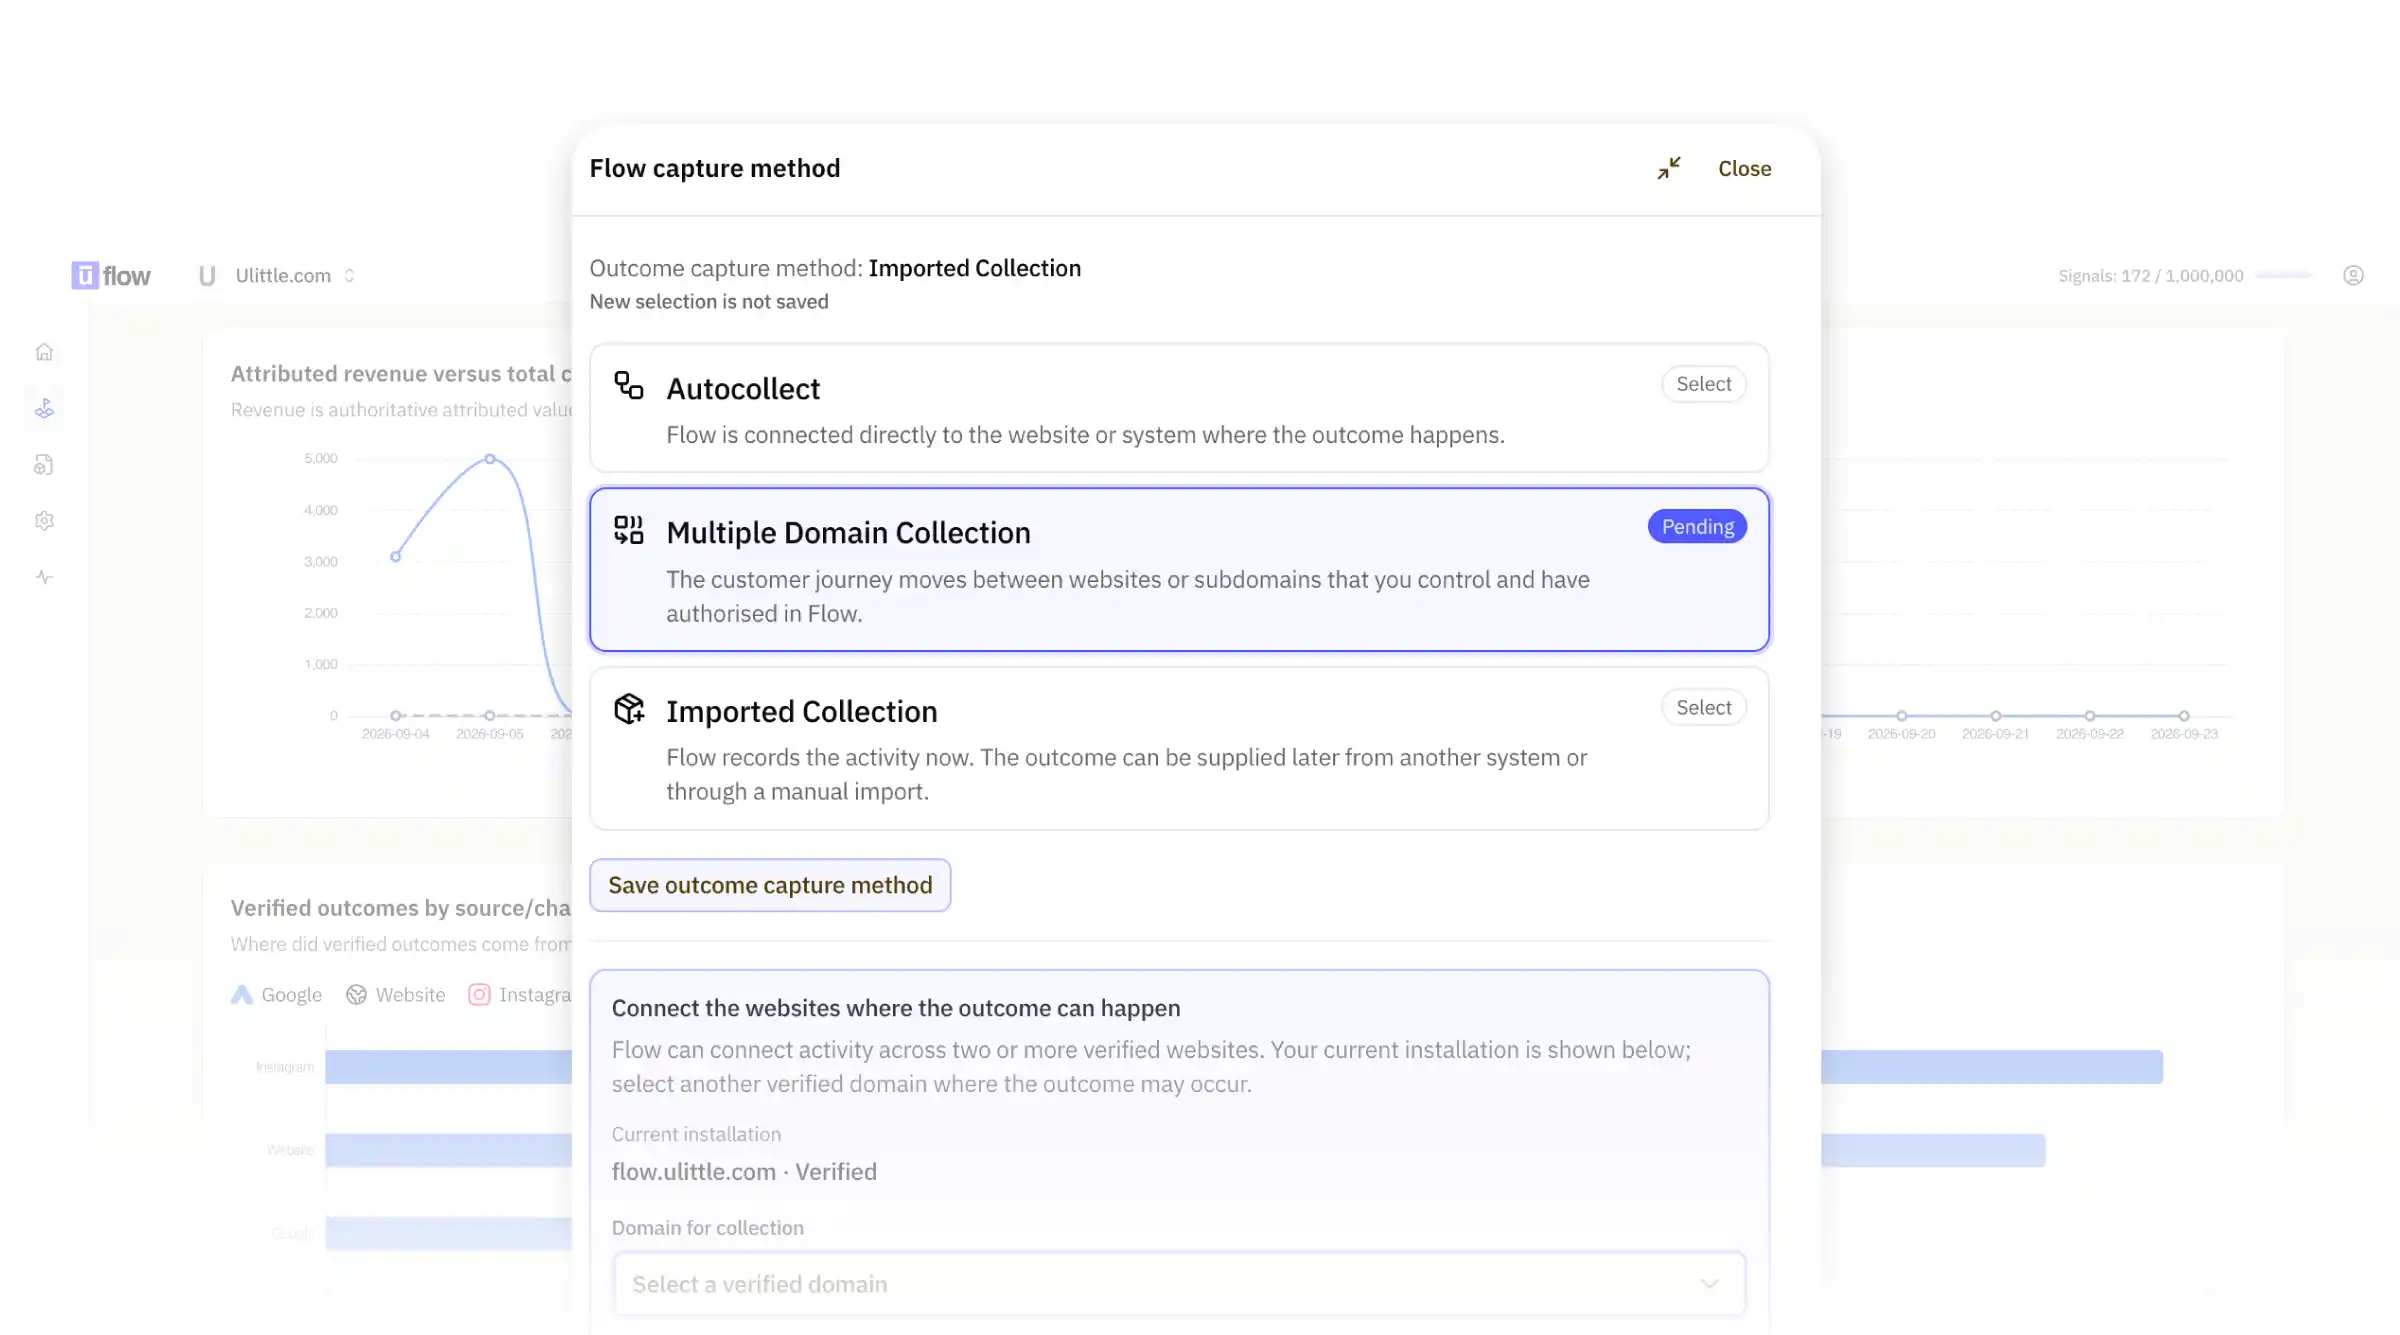Open the settings gear sidebar icon
Image resolution: width=2400 pixels, height=1335 pixels.
click(44, 520)
